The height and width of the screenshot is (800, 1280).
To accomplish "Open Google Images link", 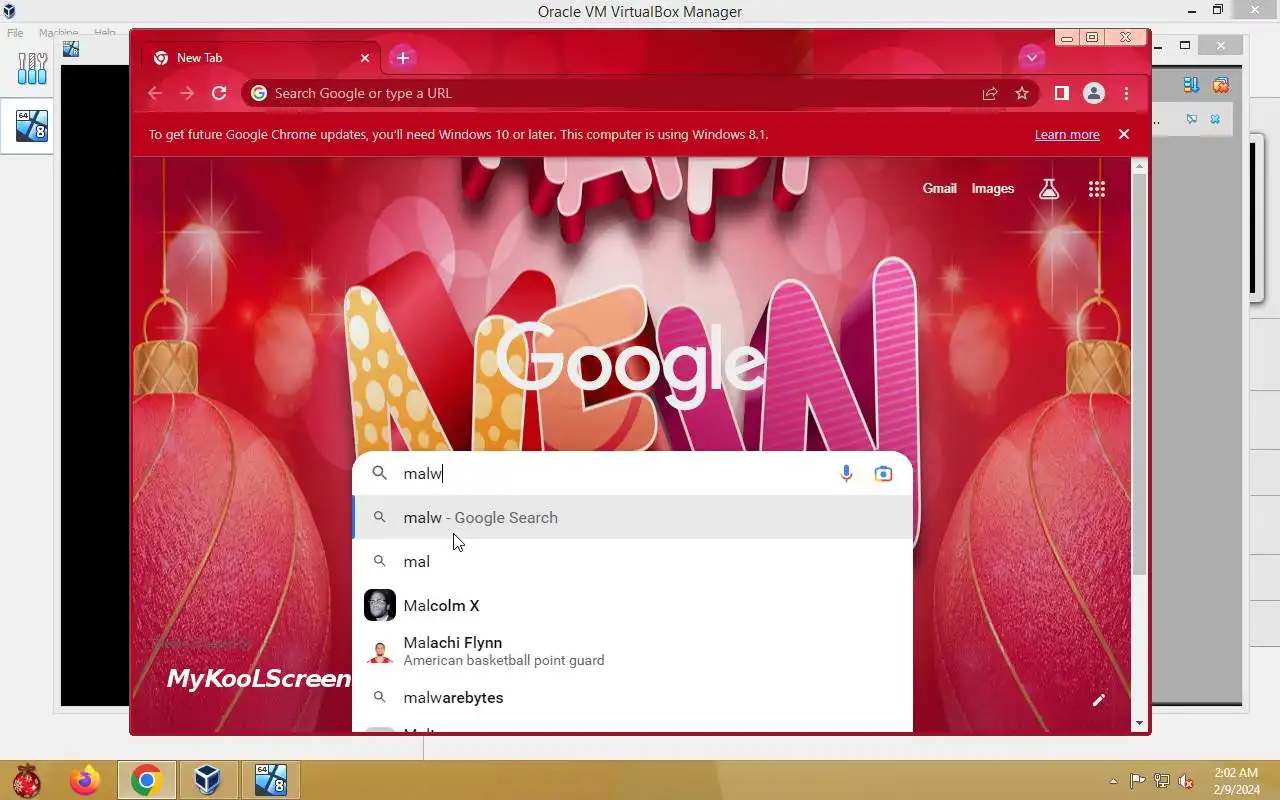I will click(x=993, y=188).
